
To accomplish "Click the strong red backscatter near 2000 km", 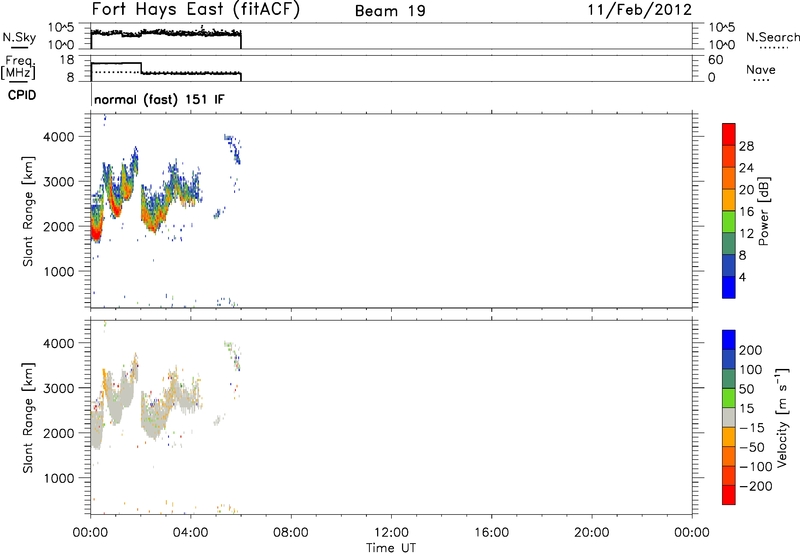I will pos(95,231).
